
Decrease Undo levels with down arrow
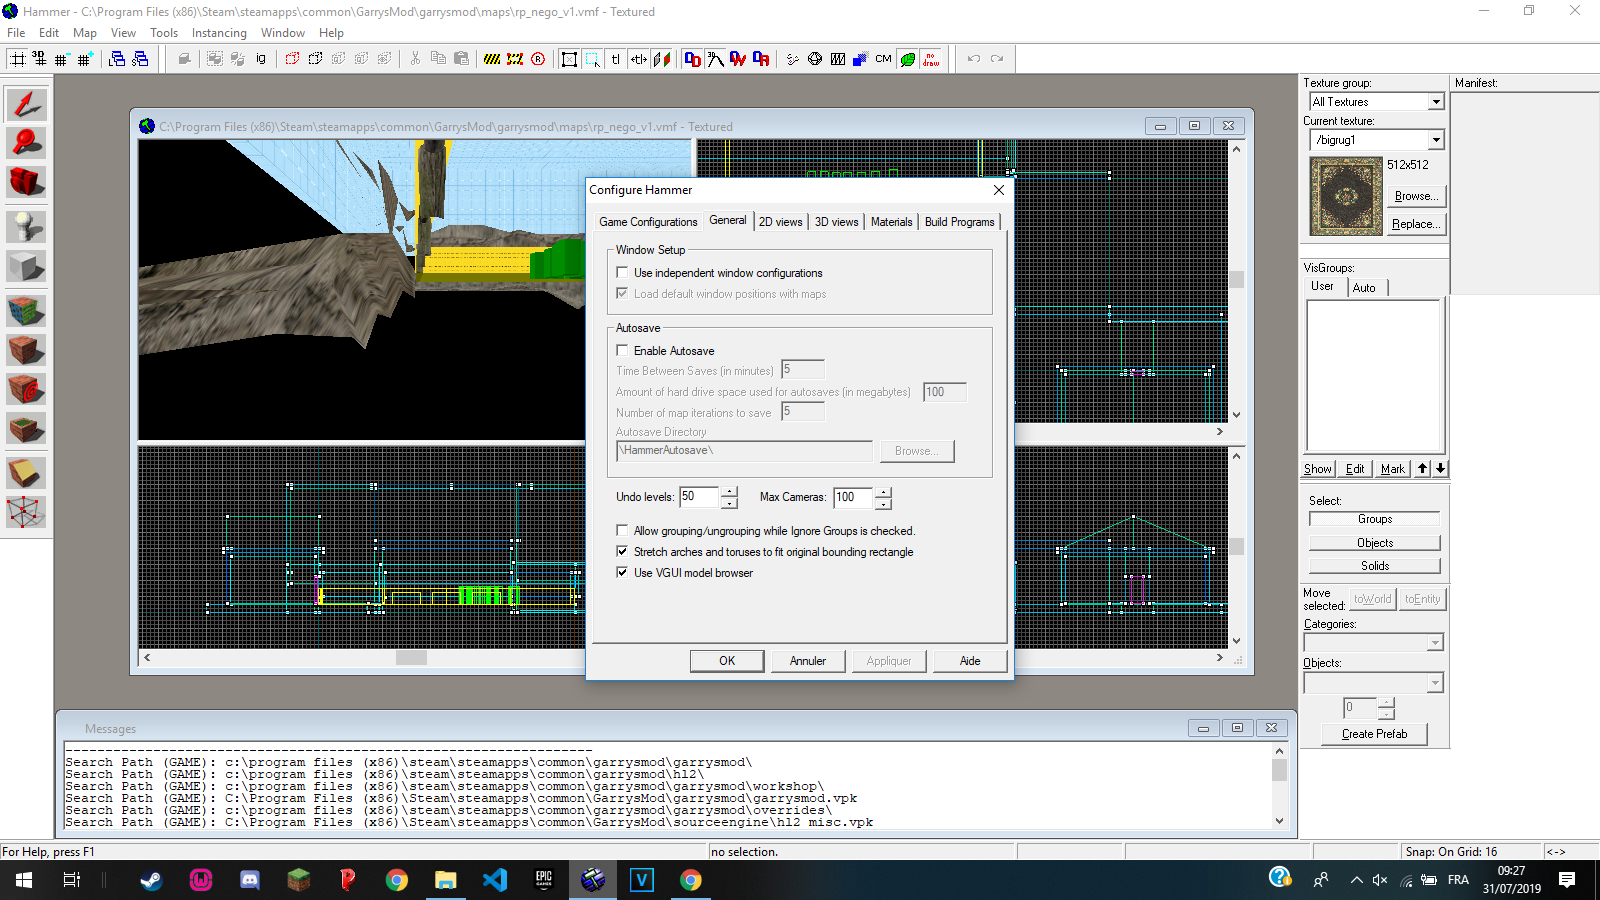[x=729, y=503]
